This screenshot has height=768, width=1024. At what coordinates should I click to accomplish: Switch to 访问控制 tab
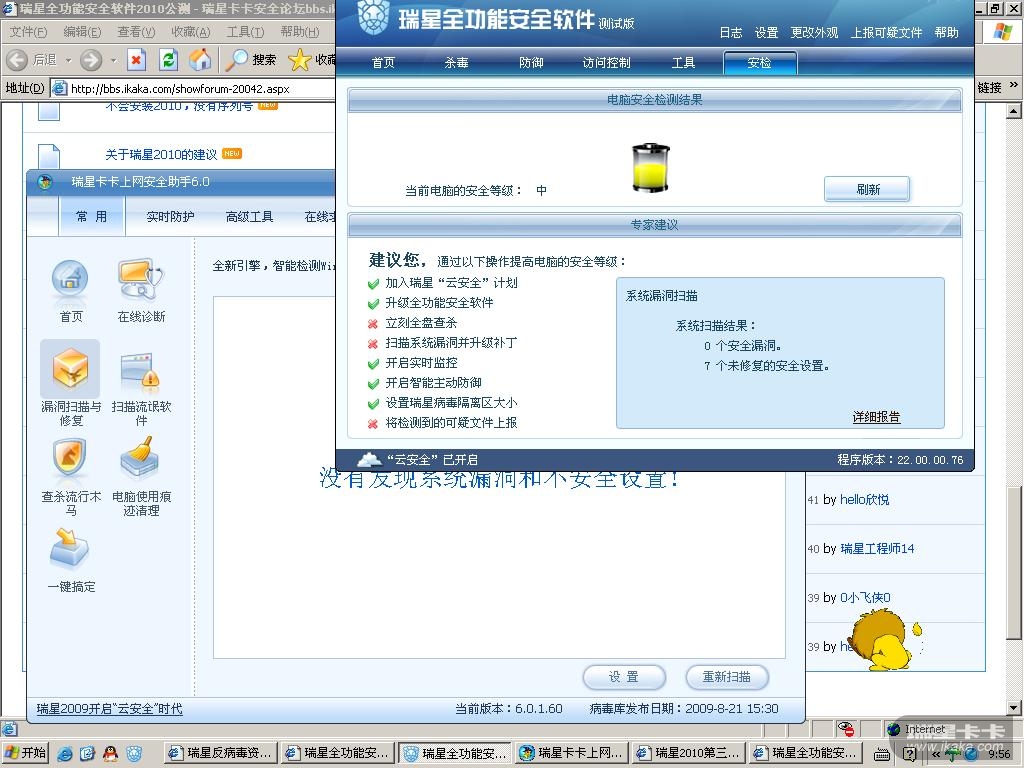[x=606, y=63]
